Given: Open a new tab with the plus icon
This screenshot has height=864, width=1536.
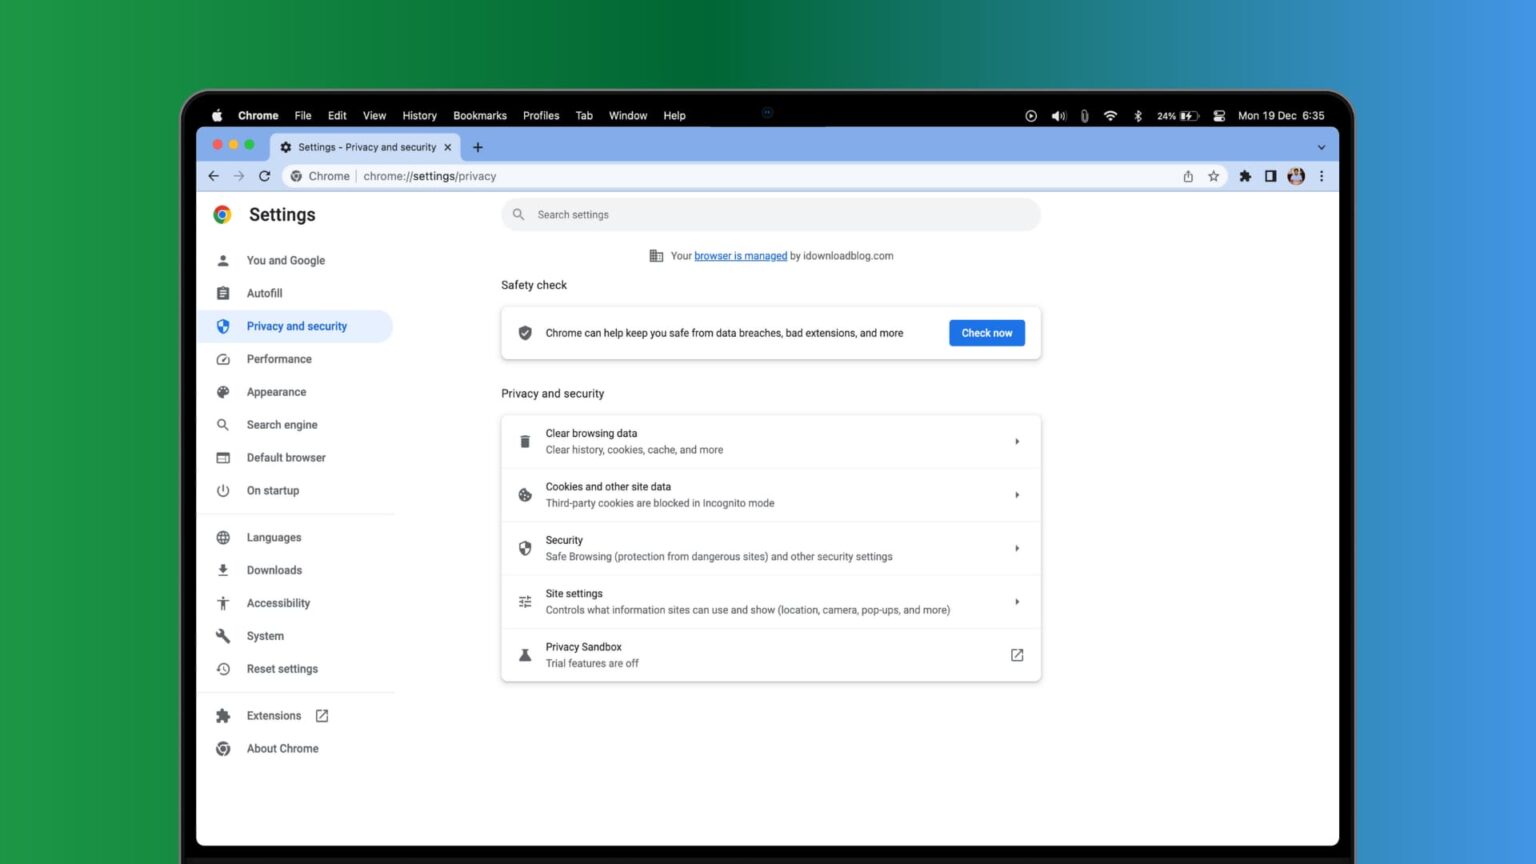Looking at the screenshot, I should (x=478, y=147).
